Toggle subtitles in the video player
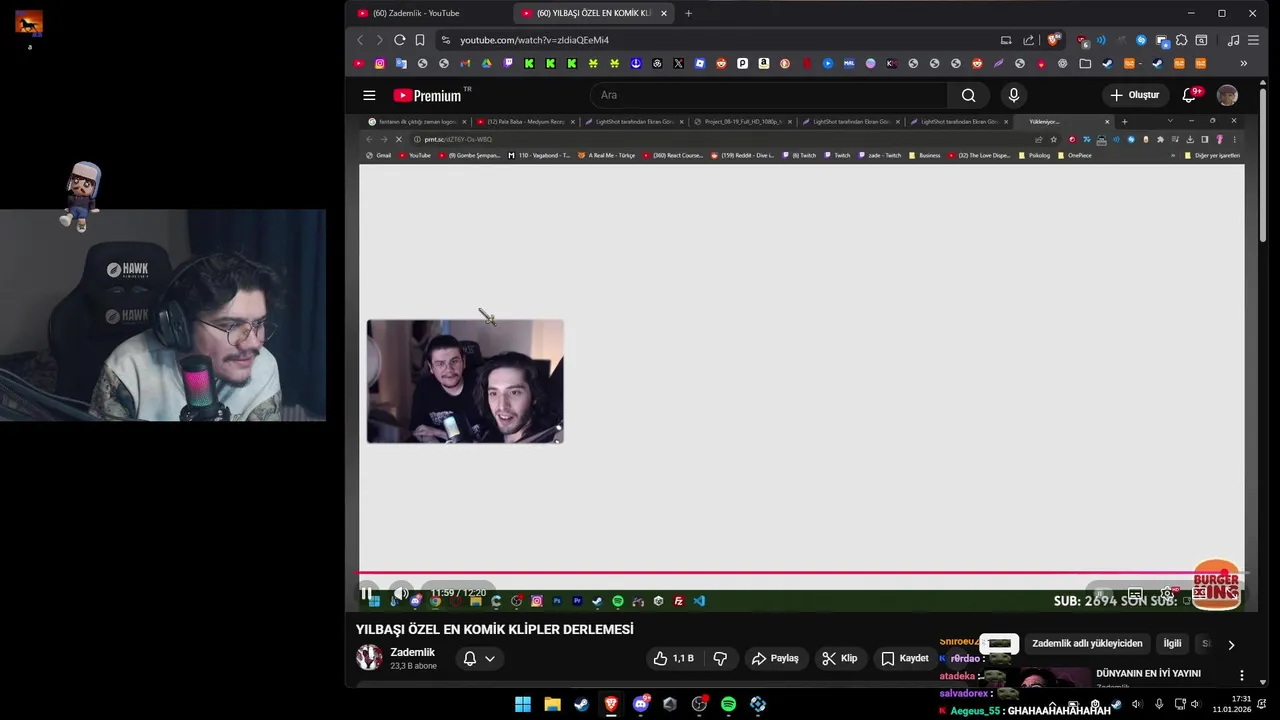The image size is (1280, 720). pyautogui.click(x=1135, y=594)
